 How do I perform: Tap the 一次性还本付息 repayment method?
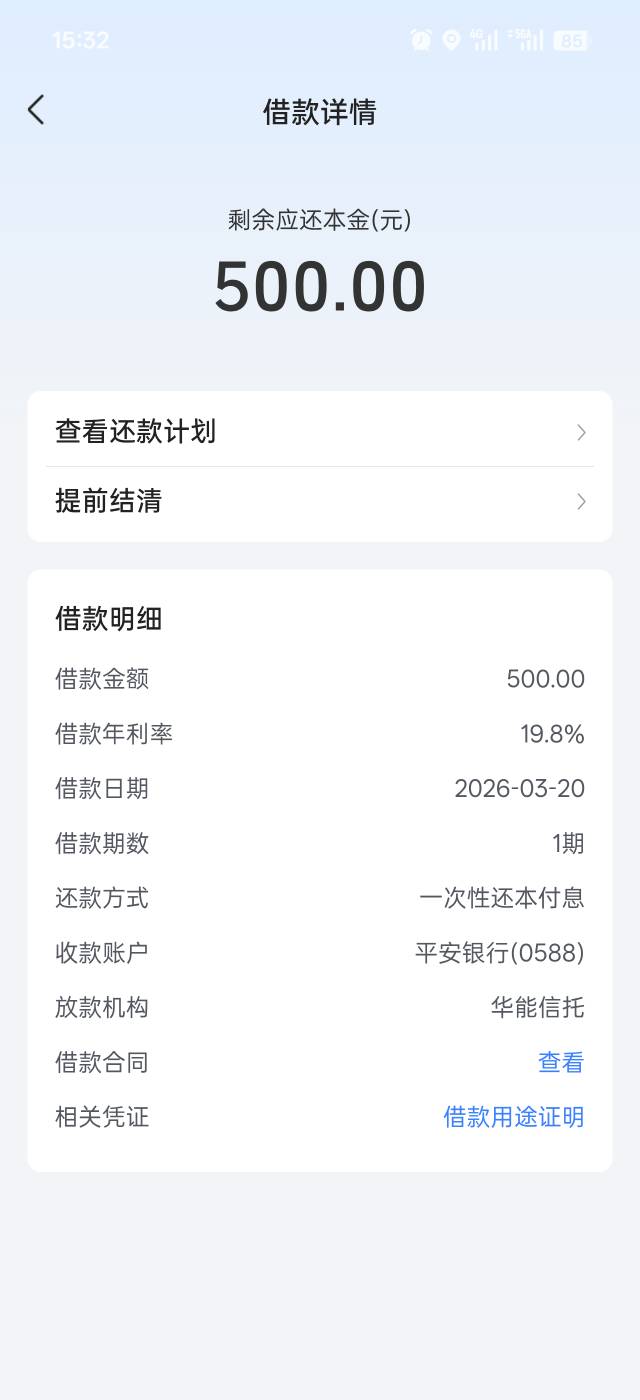pyautogui.click(x=502, y=898)
